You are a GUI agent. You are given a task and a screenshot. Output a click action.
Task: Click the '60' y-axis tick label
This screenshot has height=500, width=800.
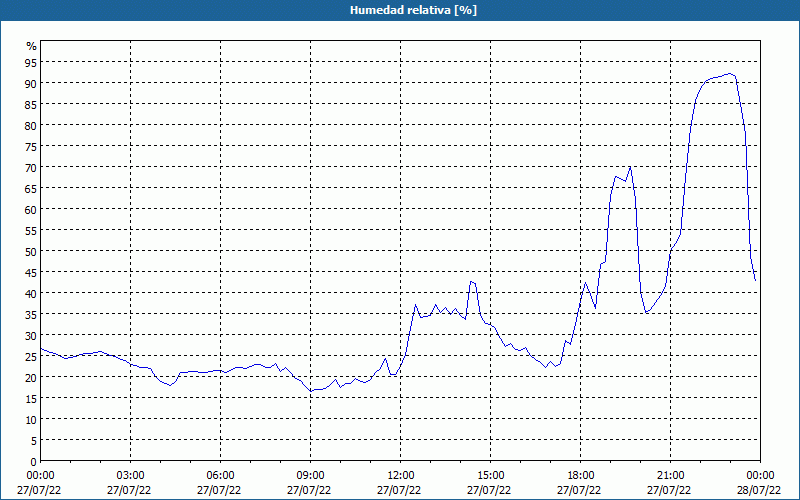[x=31, y=209]
